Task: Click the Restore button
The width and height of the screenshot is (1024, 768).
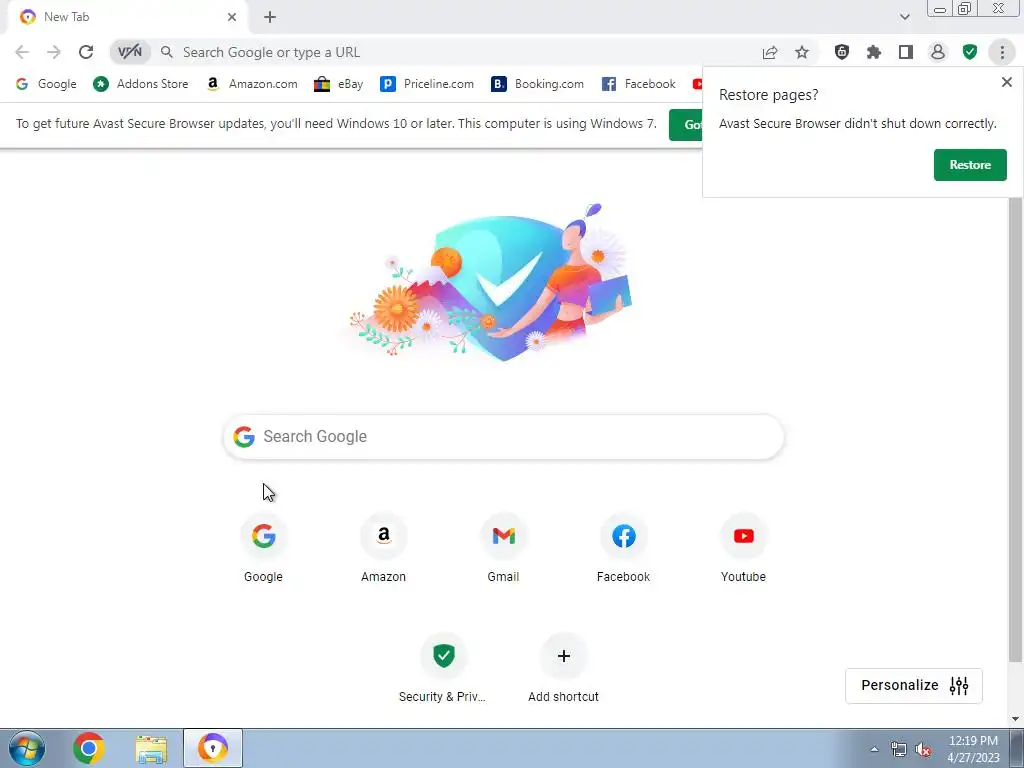Action: pyautogui.click(x=970, y=165)
